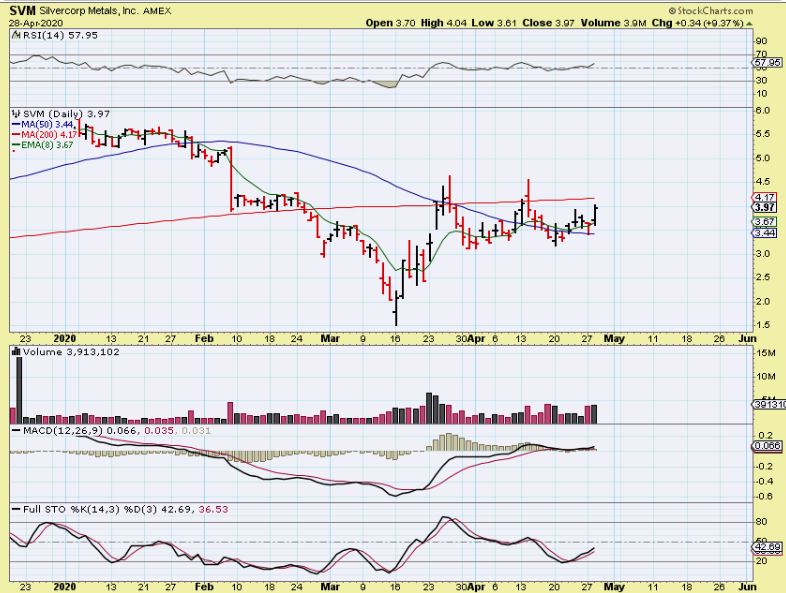Image resolution: width=786 pixels, height=593 pixels.
Task: Click the blue line marker beside MA(50)
Action: pyautogui.click(x=16, y=124)
